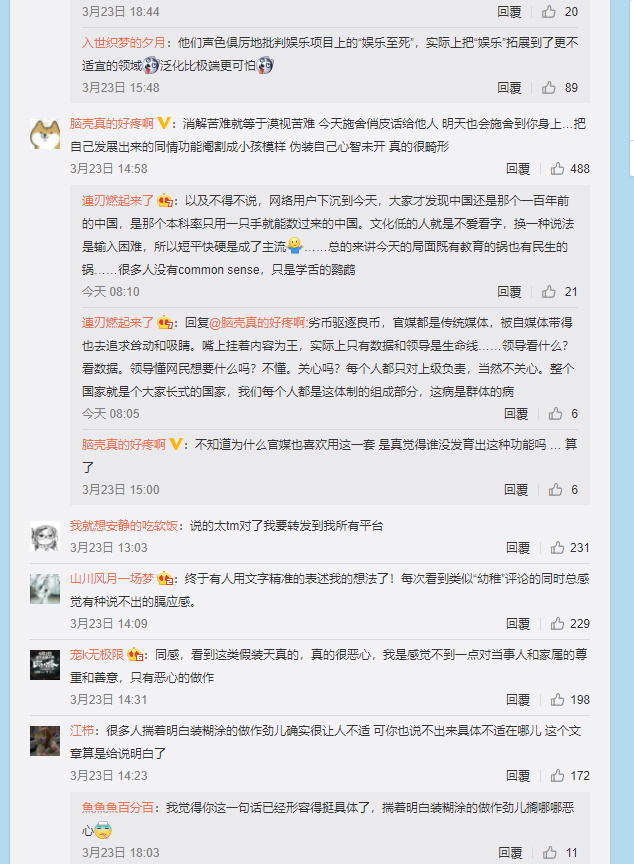Click thumbs-up on comment with 231 likes
The image size is (634, 864).
(x=557, y=548)
